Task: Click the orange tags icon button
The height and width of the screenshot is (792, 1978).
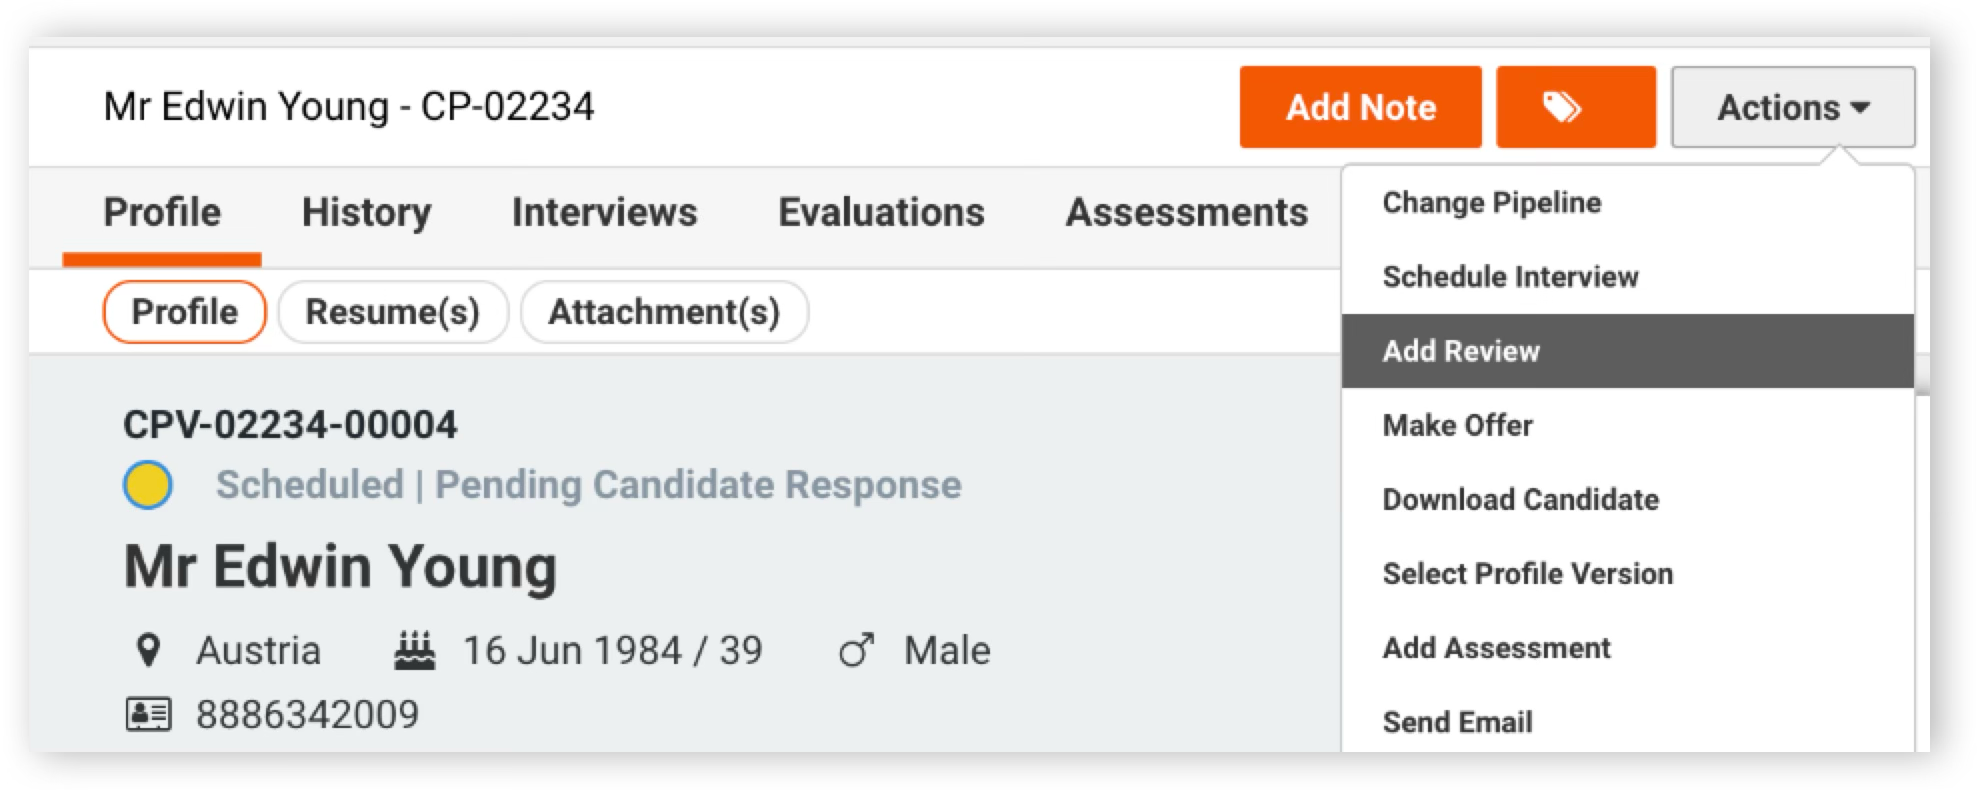Action: pyautogui.click(x=1575, y=107)
